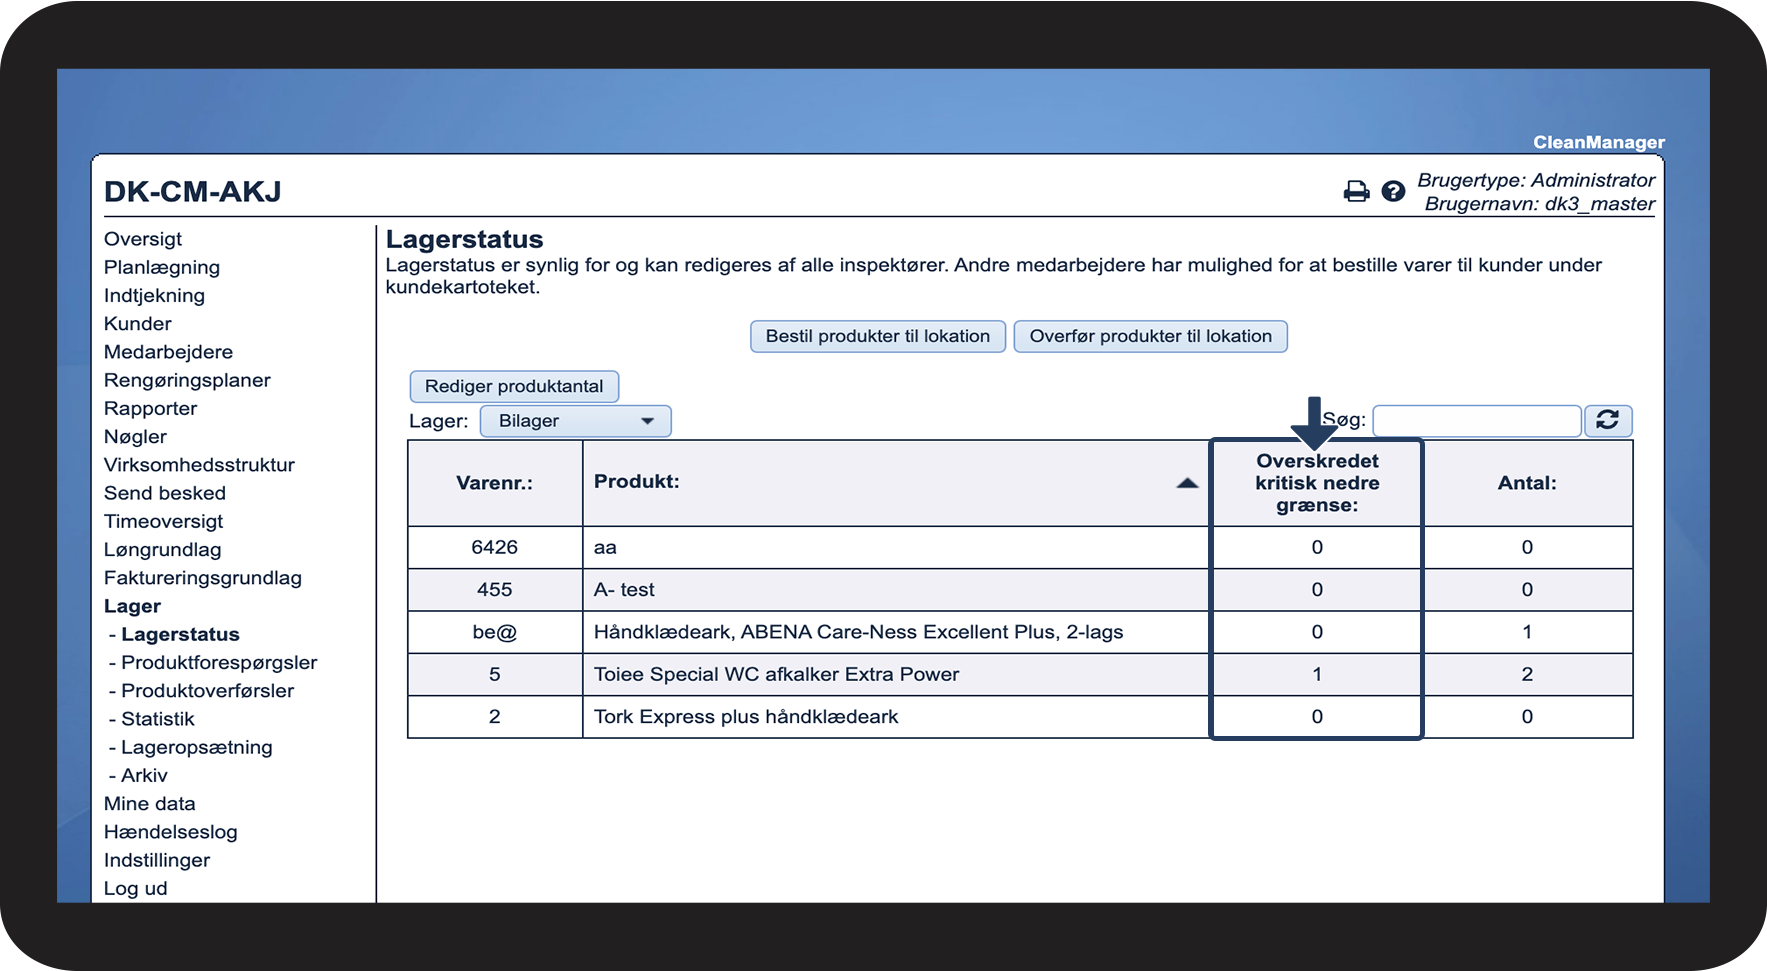
Task: Navigate to Statistik submenu
Action: 157,719
